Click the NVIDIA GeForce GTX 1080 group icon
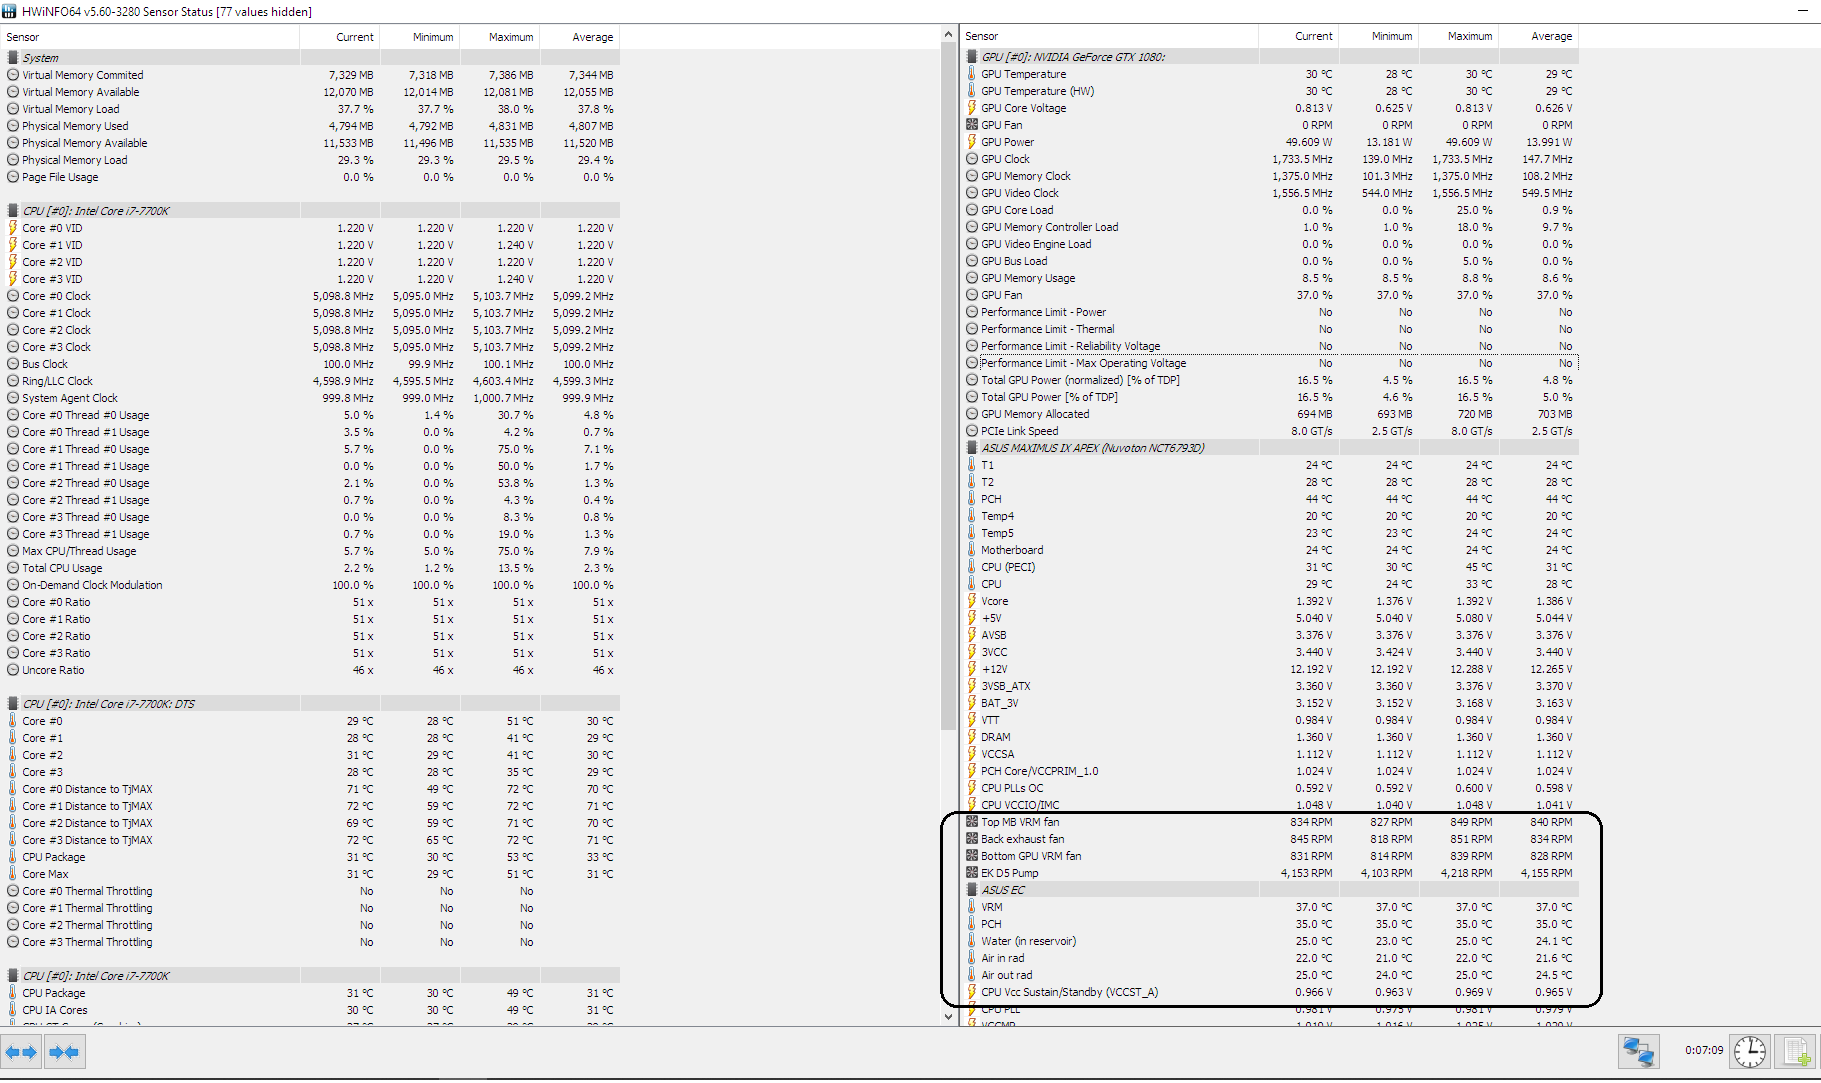The height and width of the screenshot is (1083, 1821). 972,57
